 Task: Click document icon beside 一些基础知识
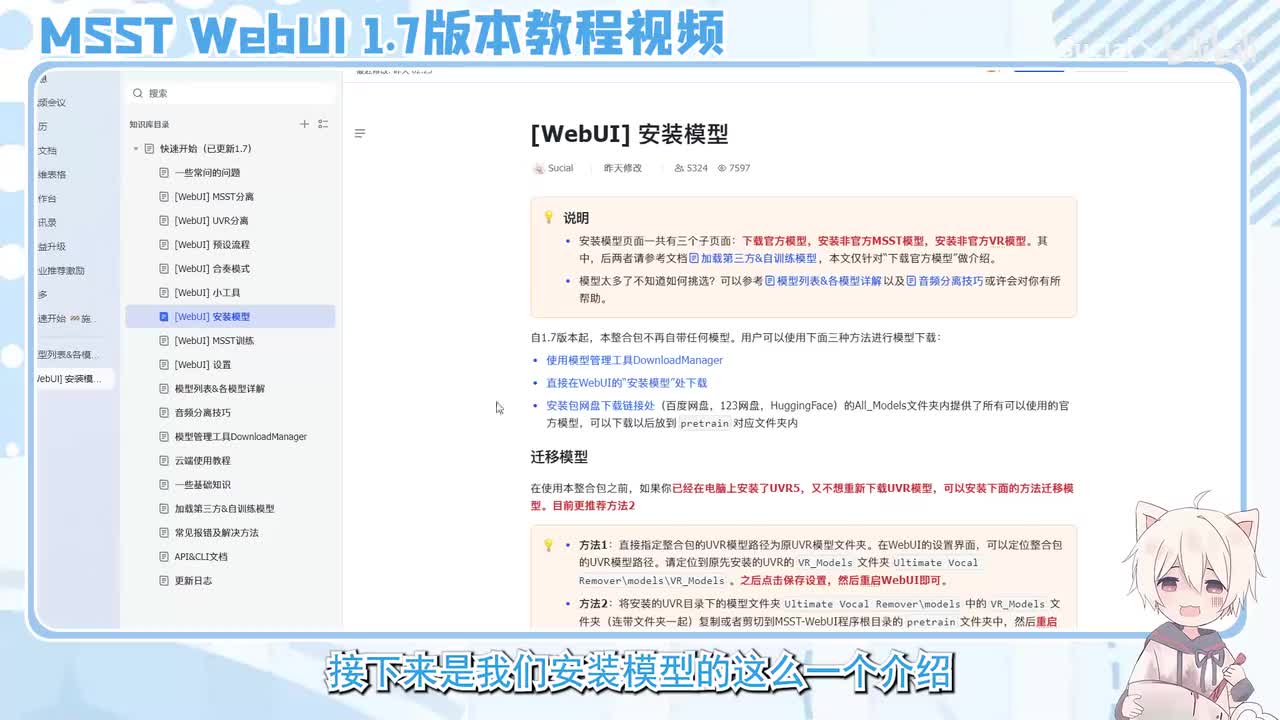(164, 485)
